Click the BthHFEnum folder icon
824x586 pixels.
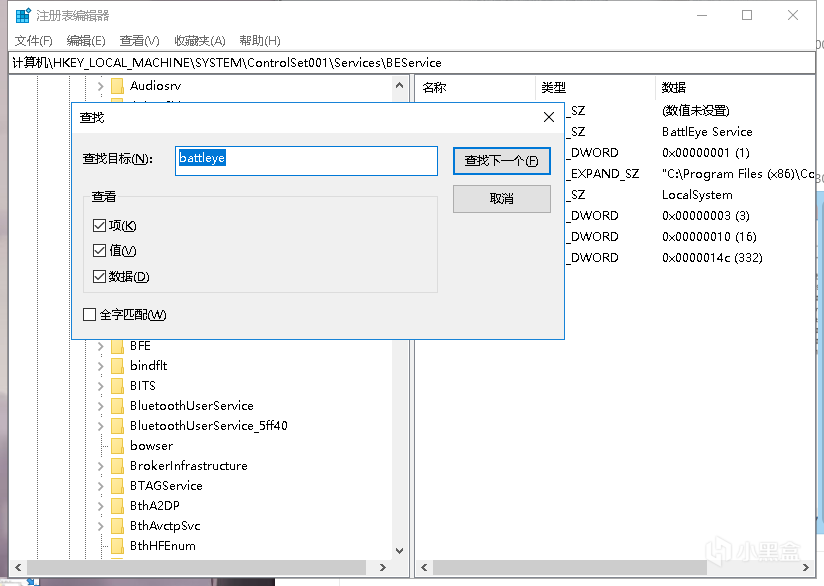pyautogui.click(x=117, y=546)
